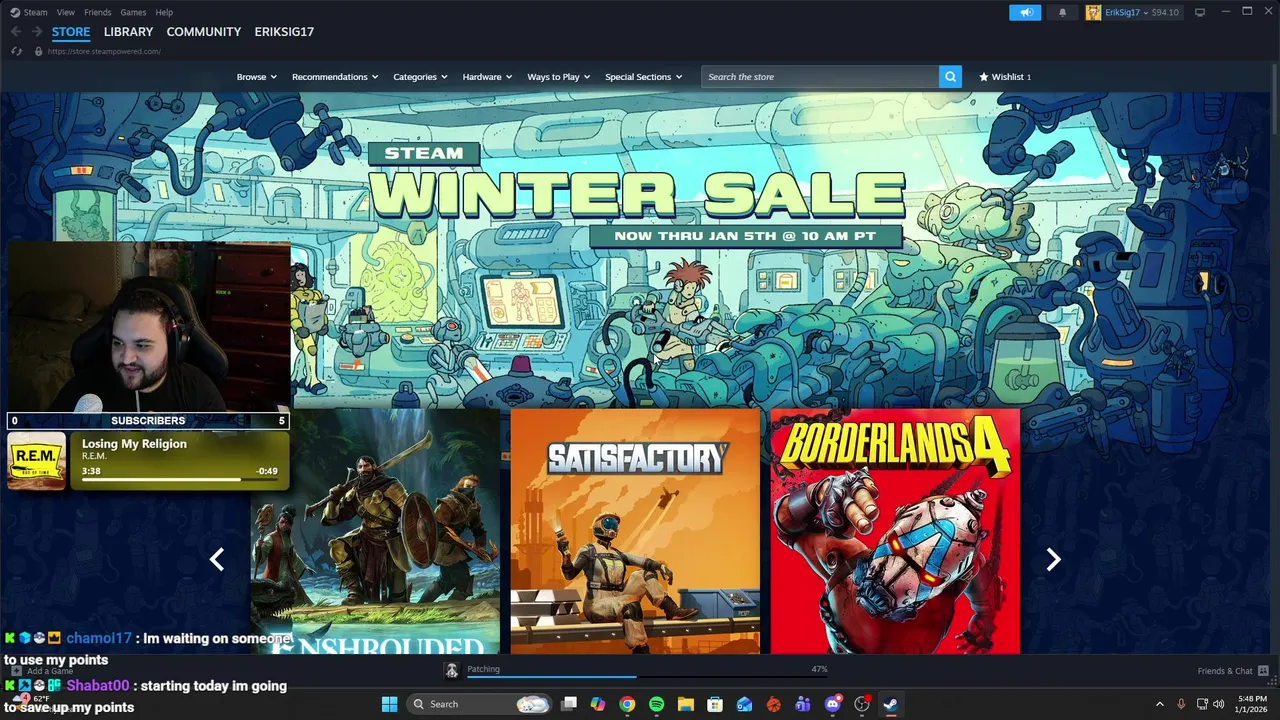Click the microphone tray icon
This screenshot has width=1280, height=720.
(1182, 704)
